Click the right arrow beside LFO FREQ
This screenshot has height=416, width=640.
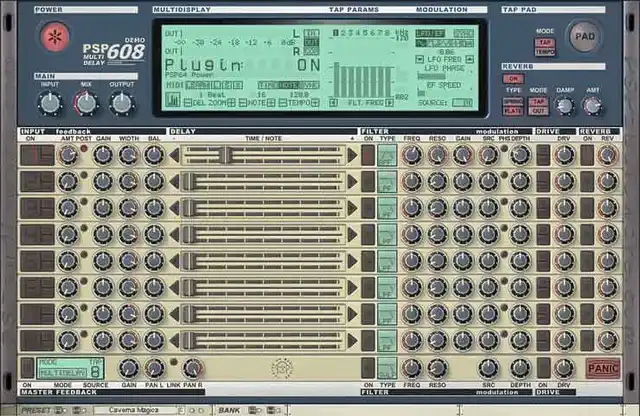[x=470, y=59]
